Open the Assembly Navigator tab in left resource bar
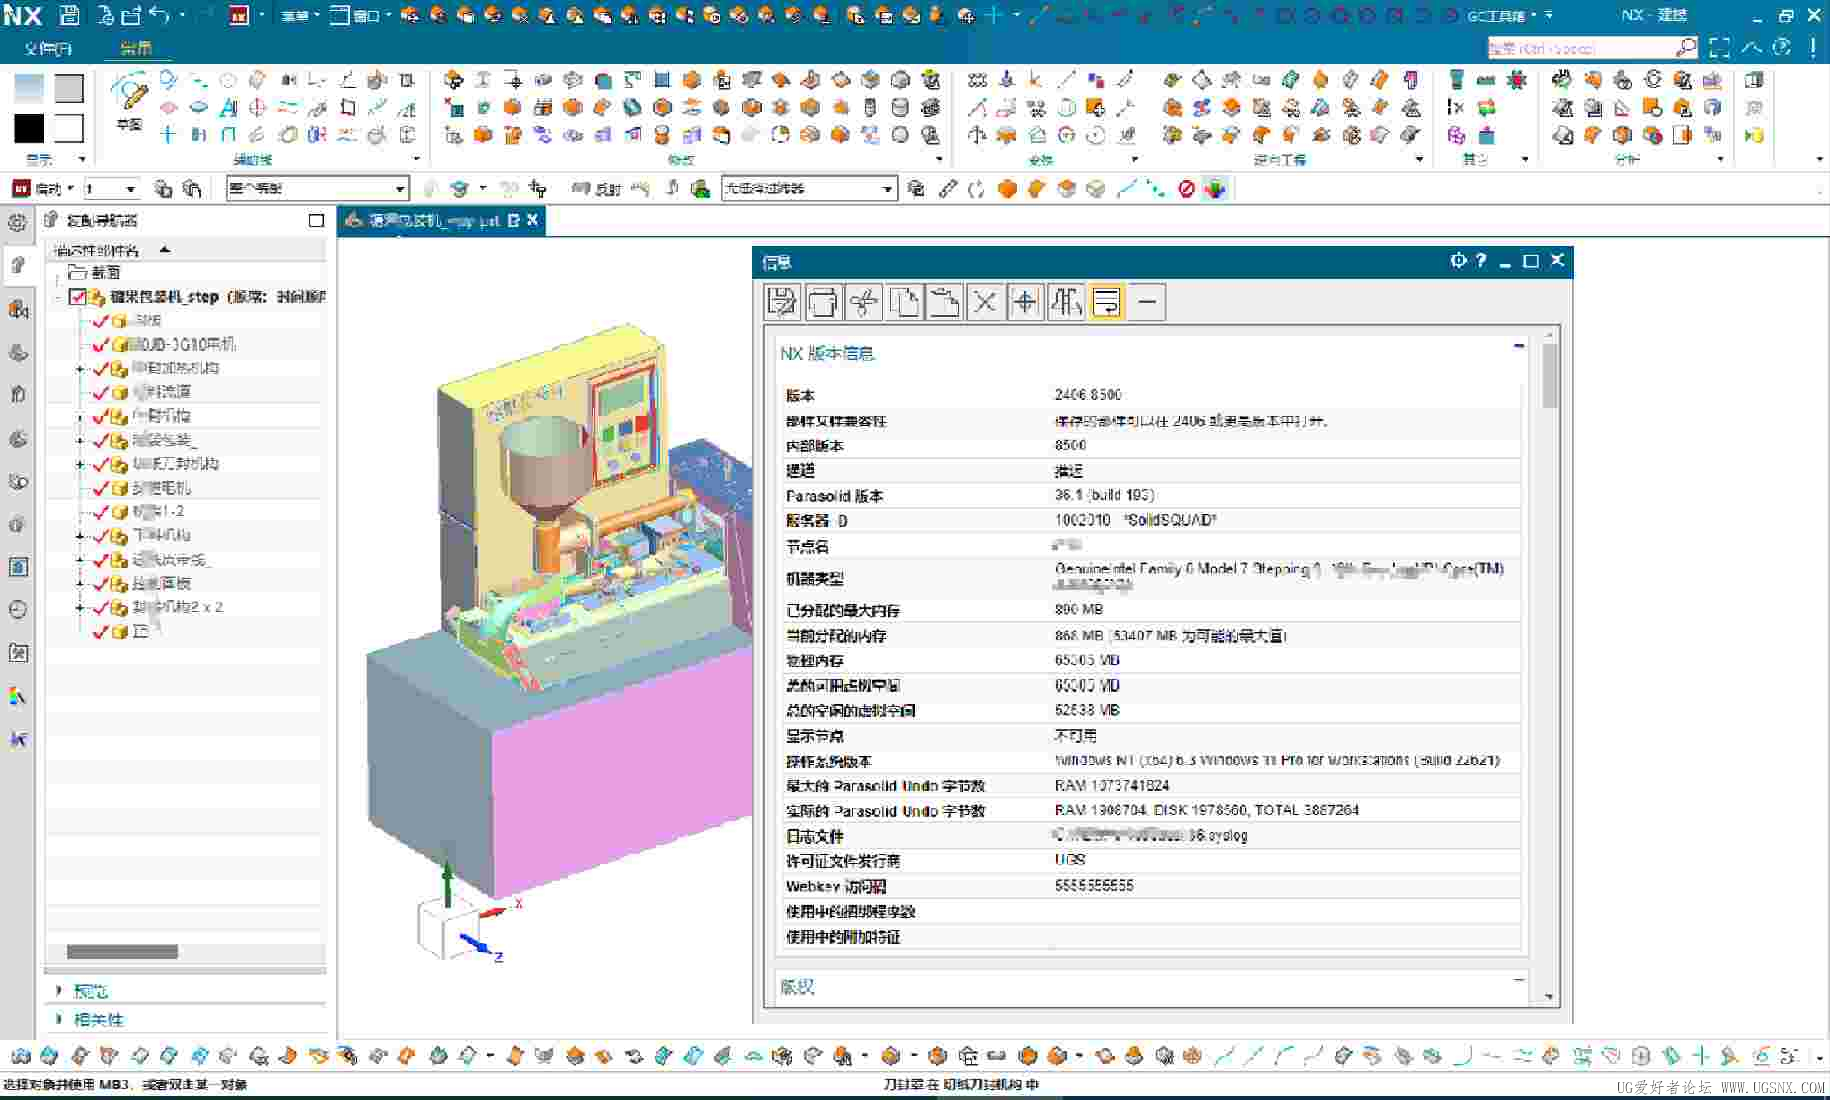Screen dimensions: 1830x1100 tap(18, 265)
